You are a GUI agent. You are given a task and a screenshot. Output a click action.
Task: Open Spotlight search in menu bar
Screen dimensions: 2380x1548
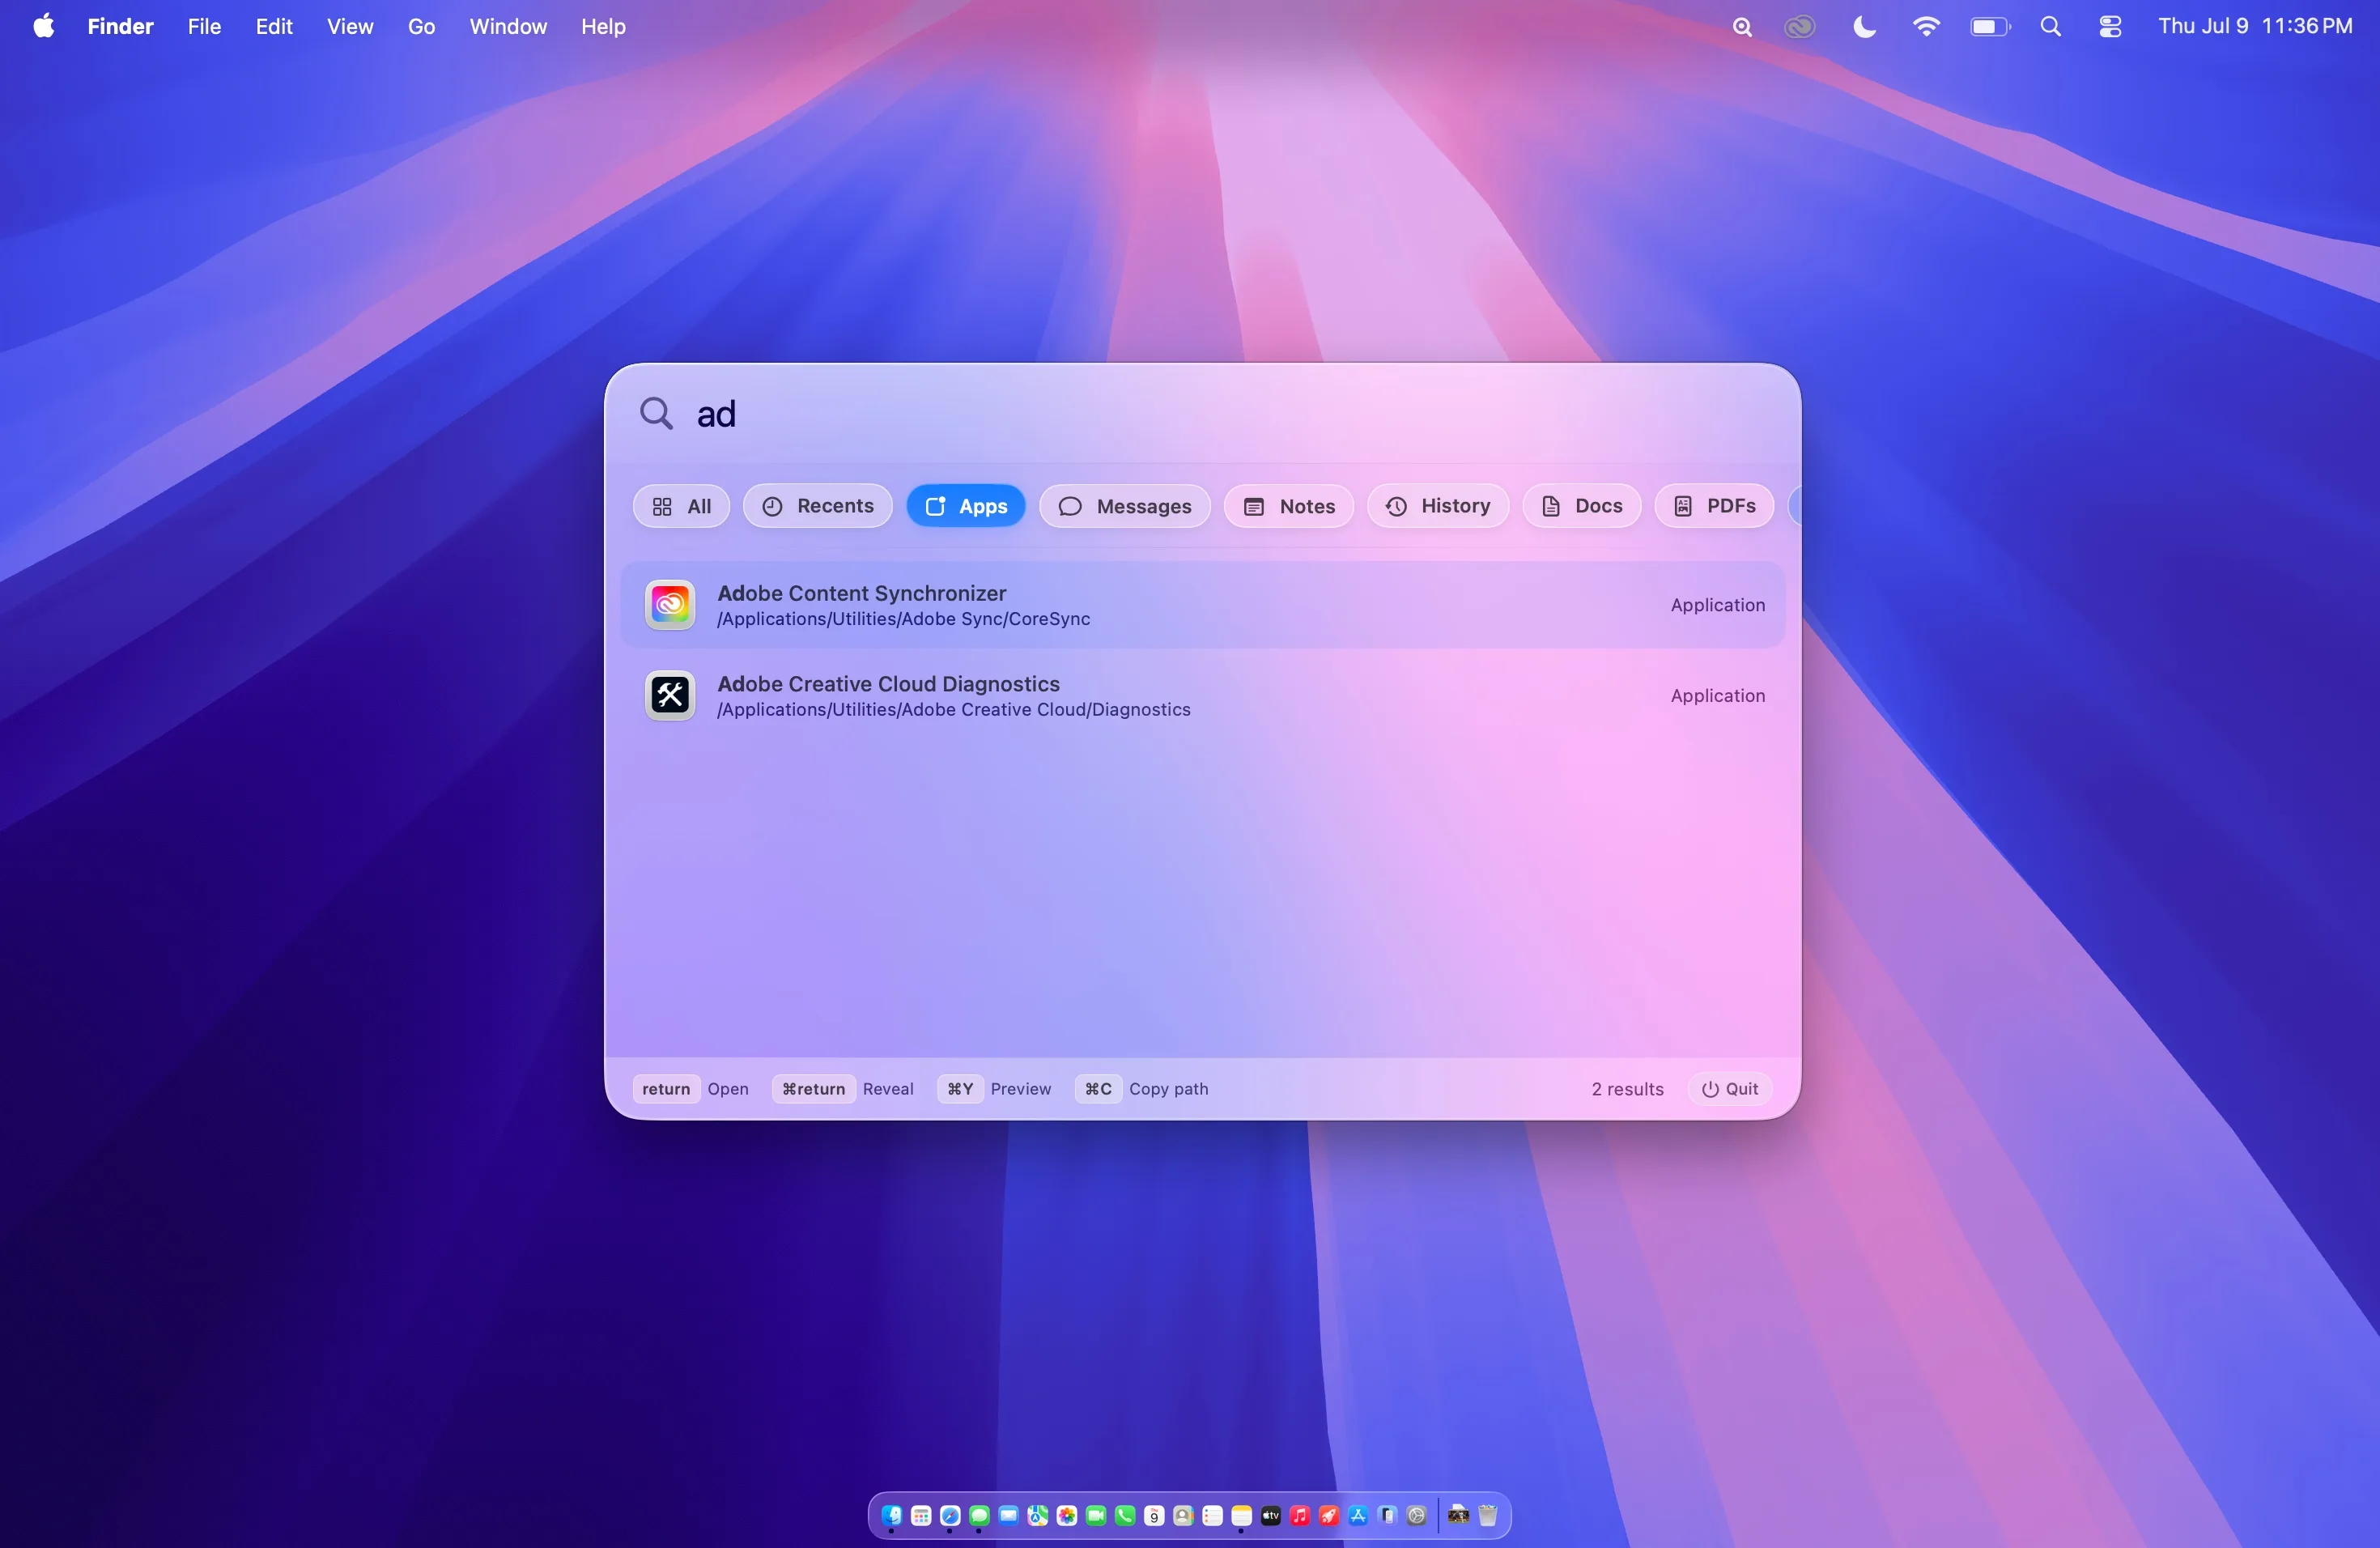(2051, 27)
